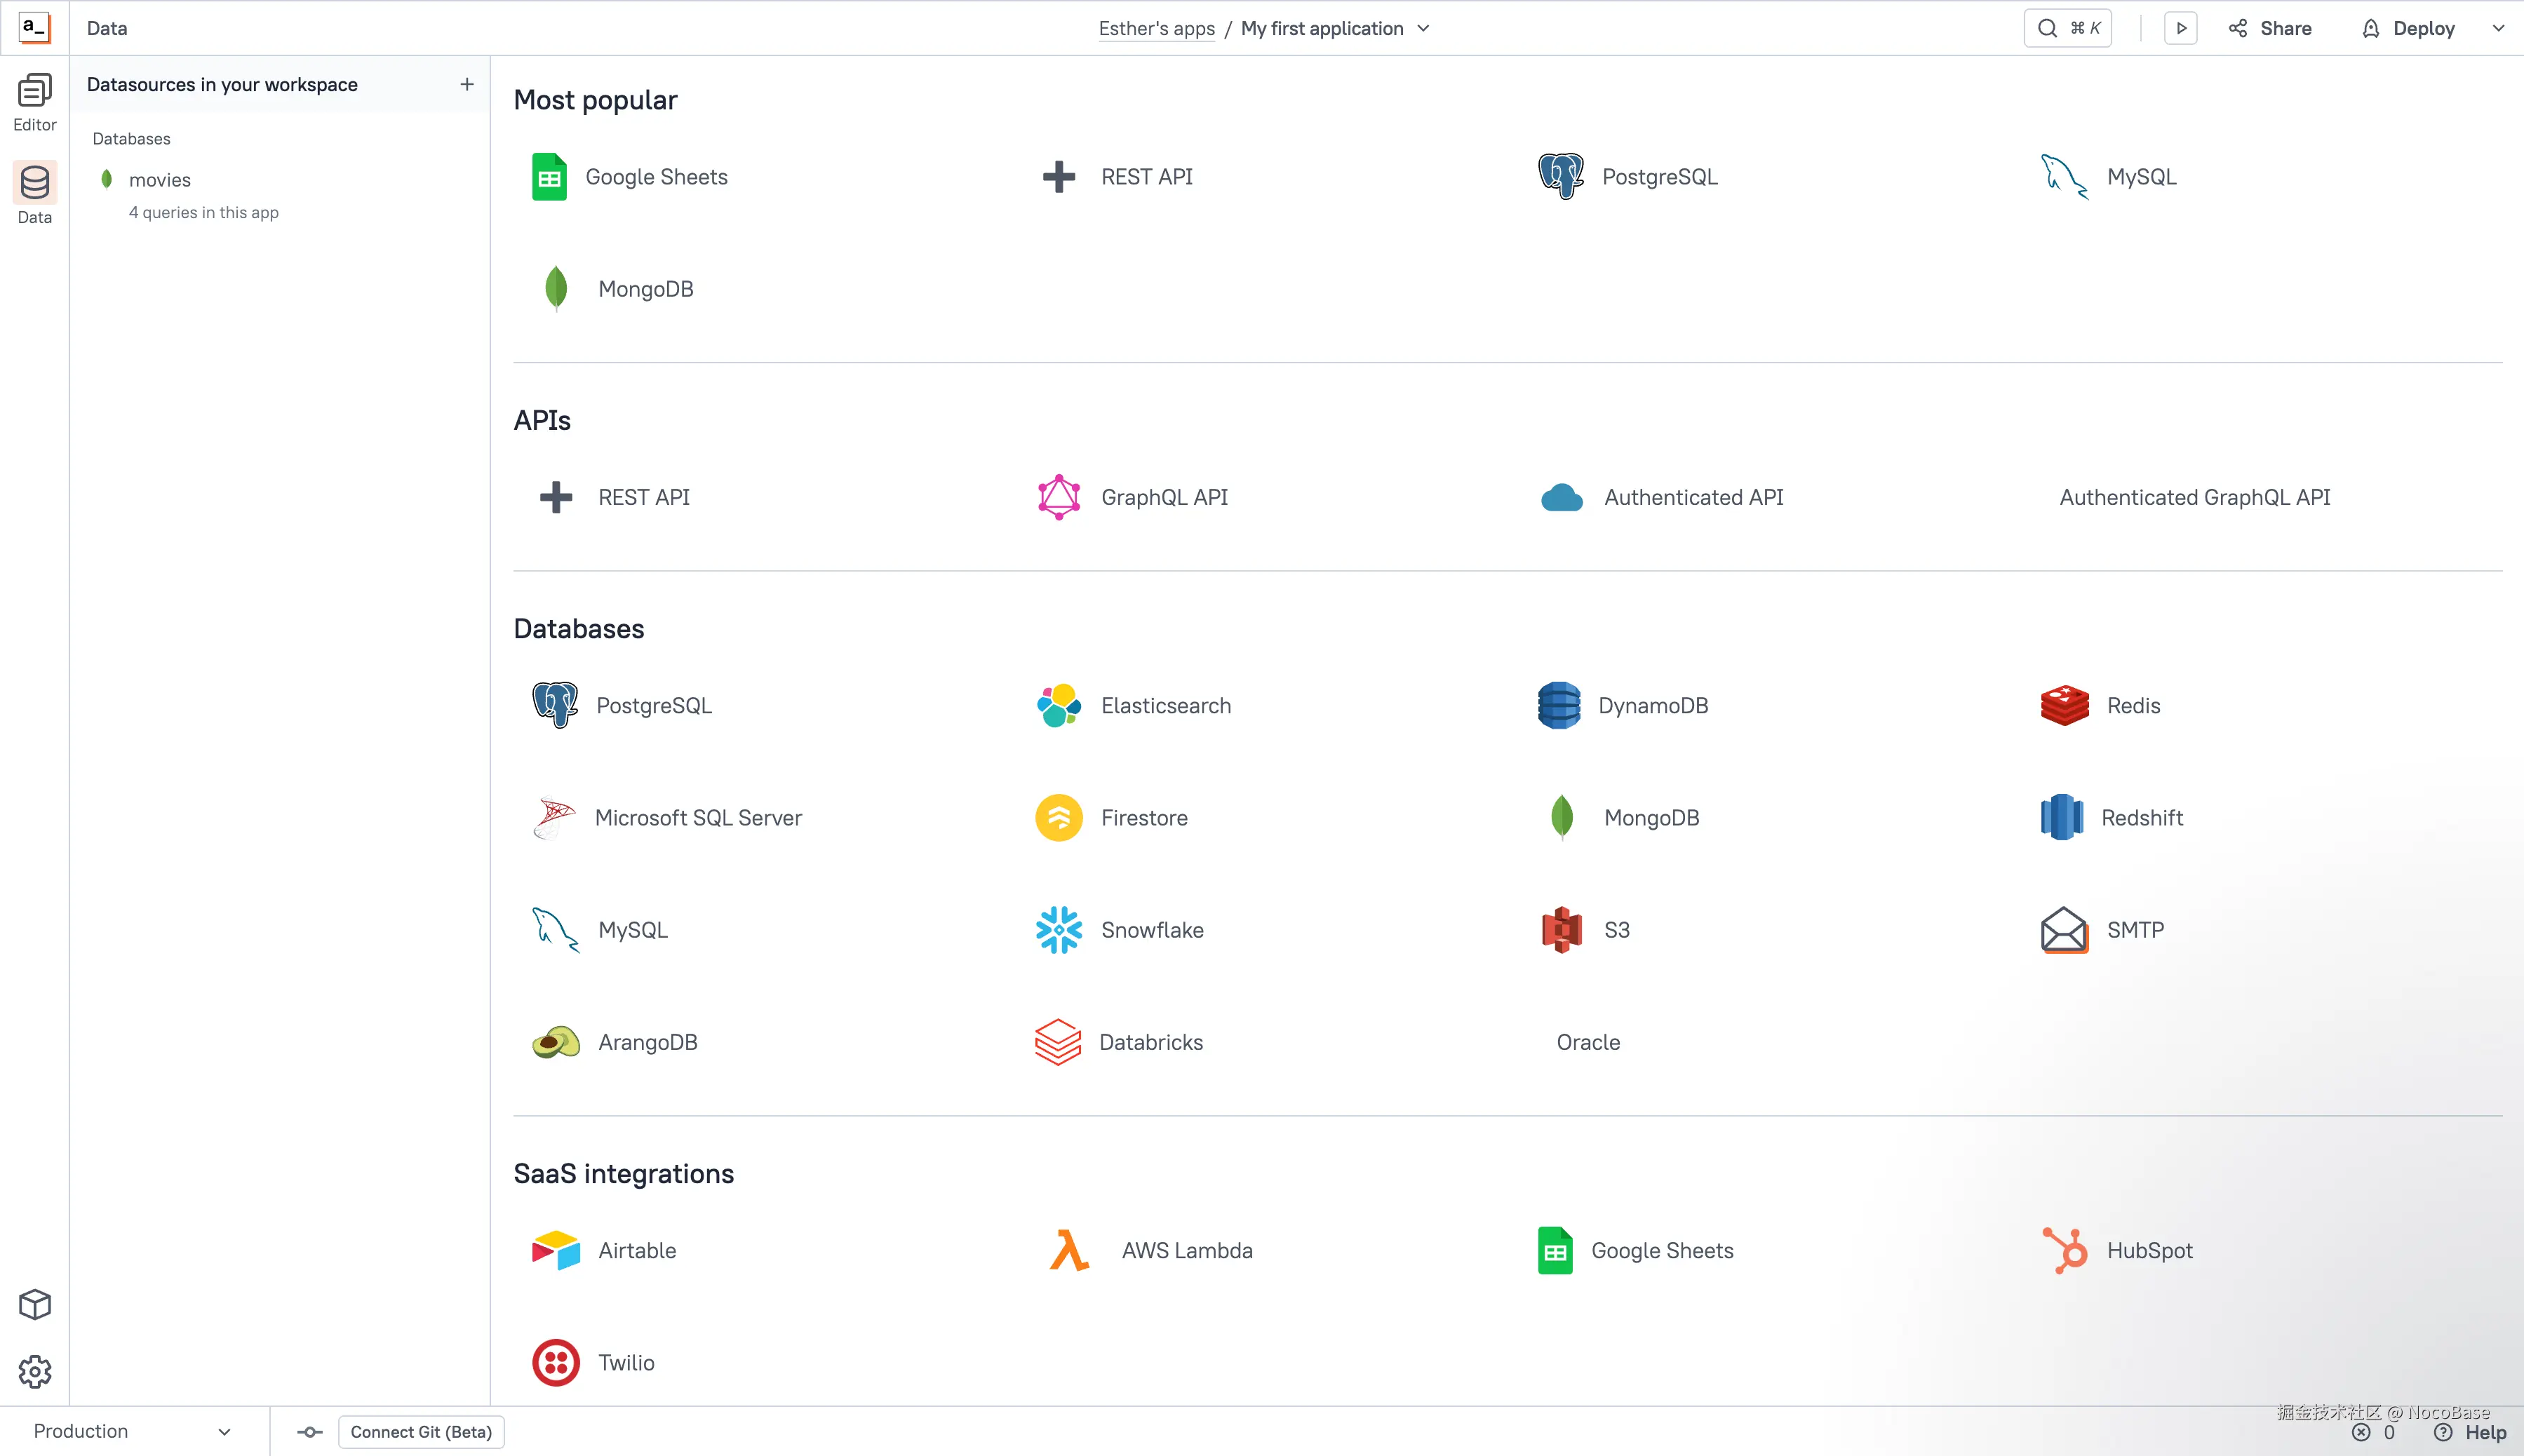Image resolution: width=2524 pixels, height=1456 pixels.
Task: Select the Redshift database connector
Action: (x=2142, y=817)
